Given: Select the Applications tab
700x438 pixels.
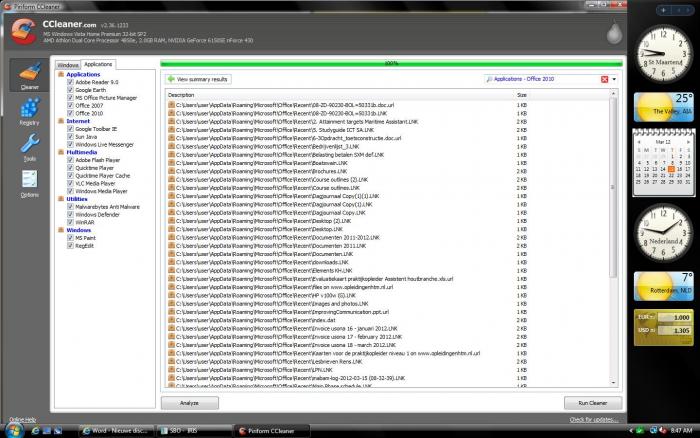Looking at the screenshot, I should pos(98,64).
